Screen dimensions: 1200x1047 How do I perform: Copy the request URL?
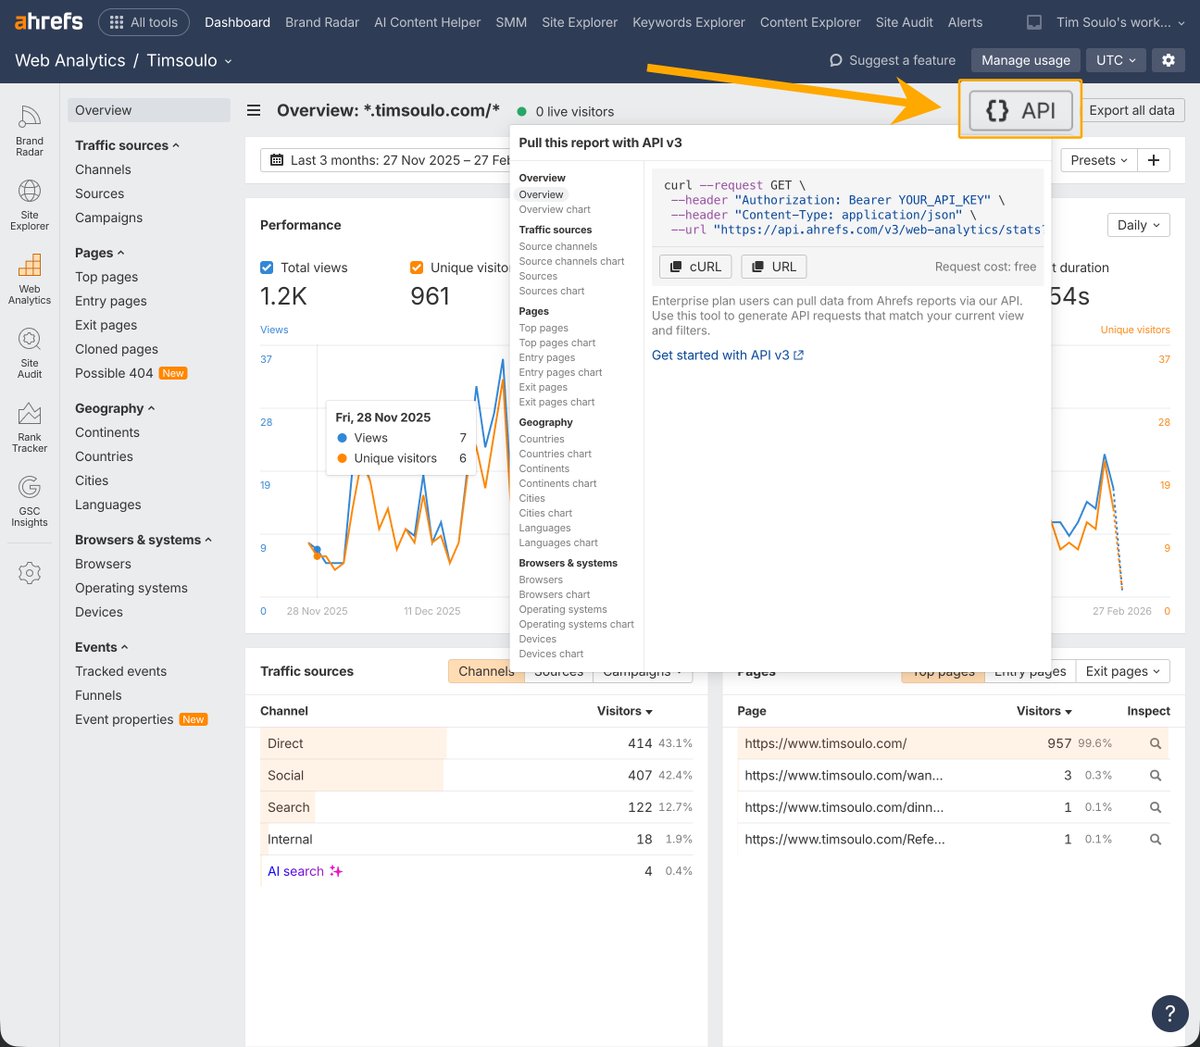[x=775, y=267]
